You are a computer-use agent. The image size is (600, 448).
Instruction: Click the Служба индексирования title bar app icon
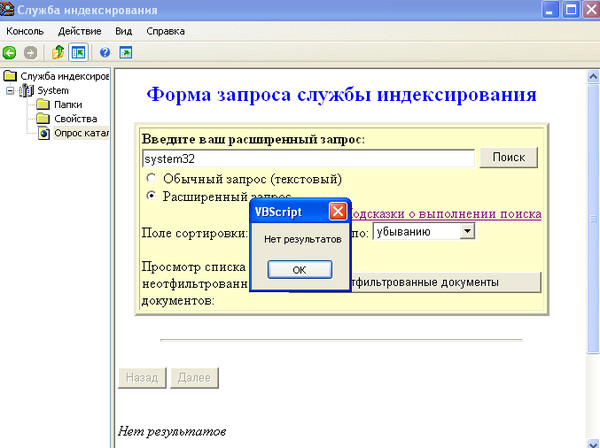click(7, 9)
